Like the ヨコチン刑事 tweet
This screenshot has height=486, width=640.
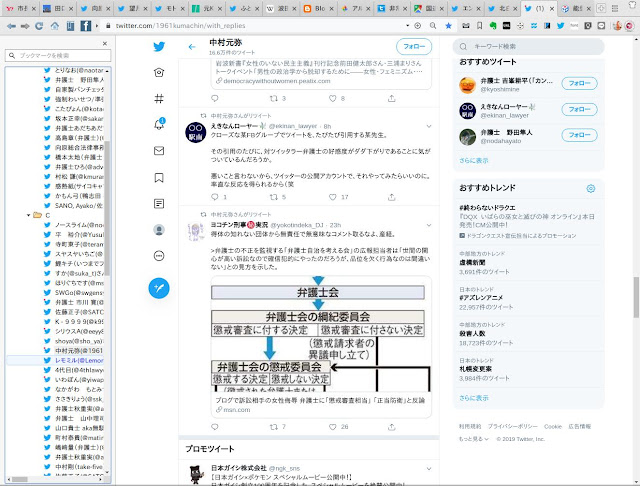(x=333, y=427)
